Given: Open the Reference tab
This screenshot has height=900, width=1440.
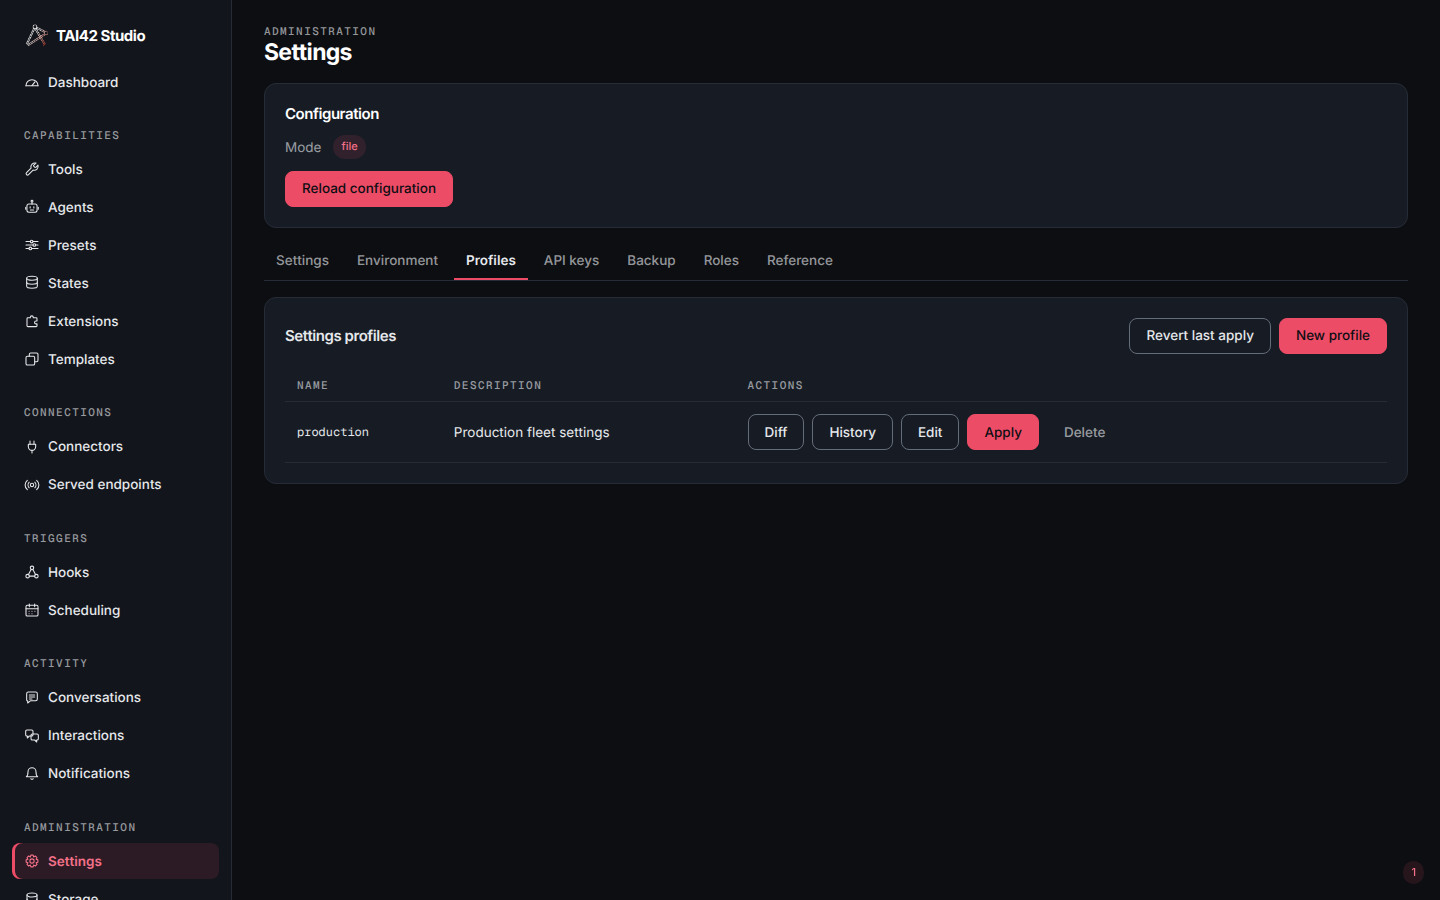Looking at the screenshot, I should point(800,260).
